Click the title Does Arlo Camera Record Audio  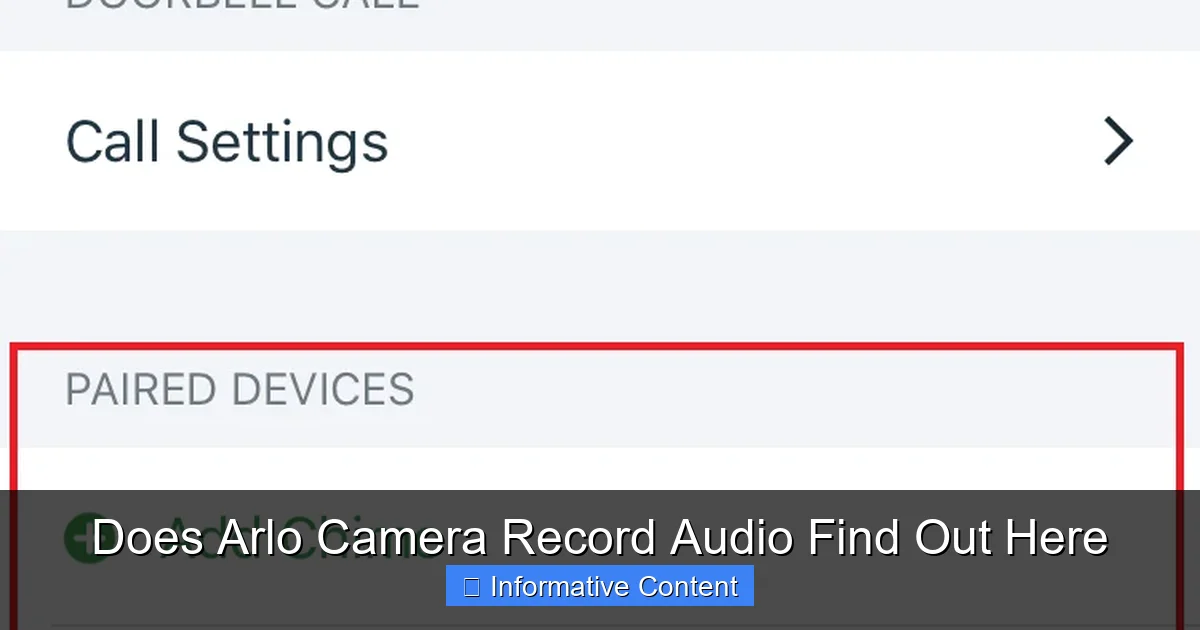(x=600, y=537)
